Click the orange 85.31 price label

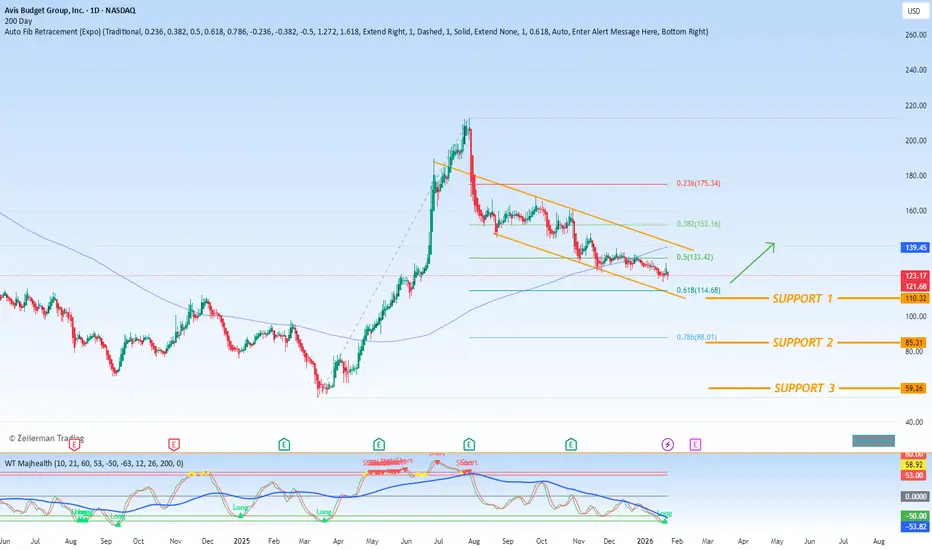[x=914, y=343]
